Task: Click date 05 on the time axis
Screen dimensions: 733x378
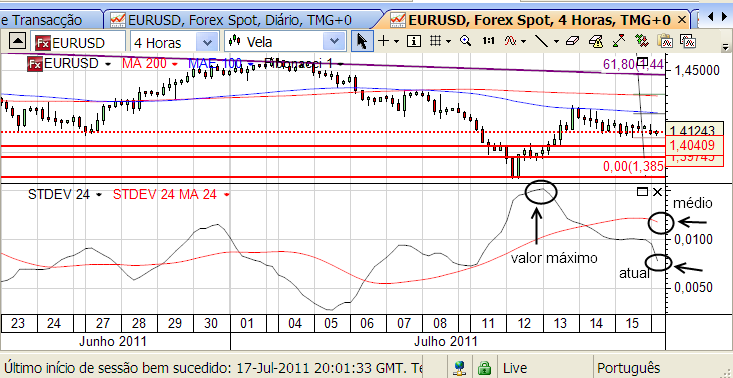Action: [x=331, y=323]
